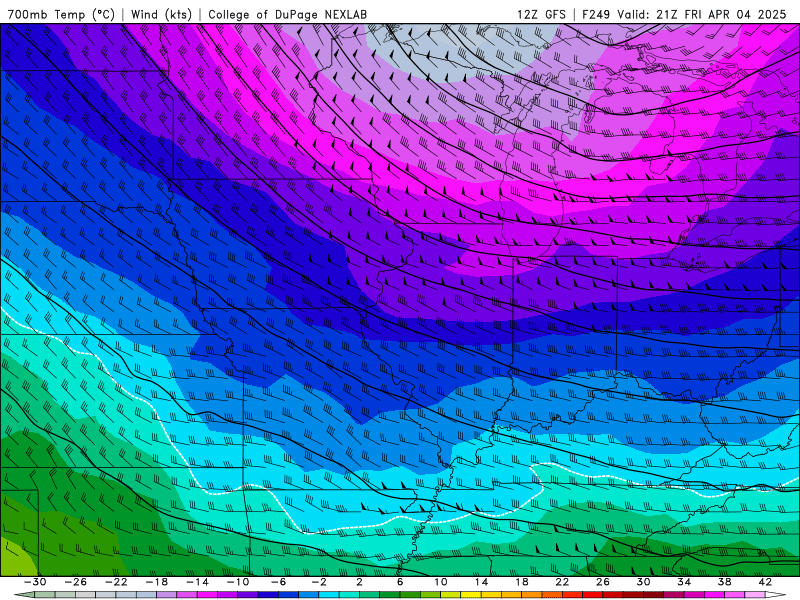
Task: Click the 6 colorbar tick label
Action: [x=400, y=582]
